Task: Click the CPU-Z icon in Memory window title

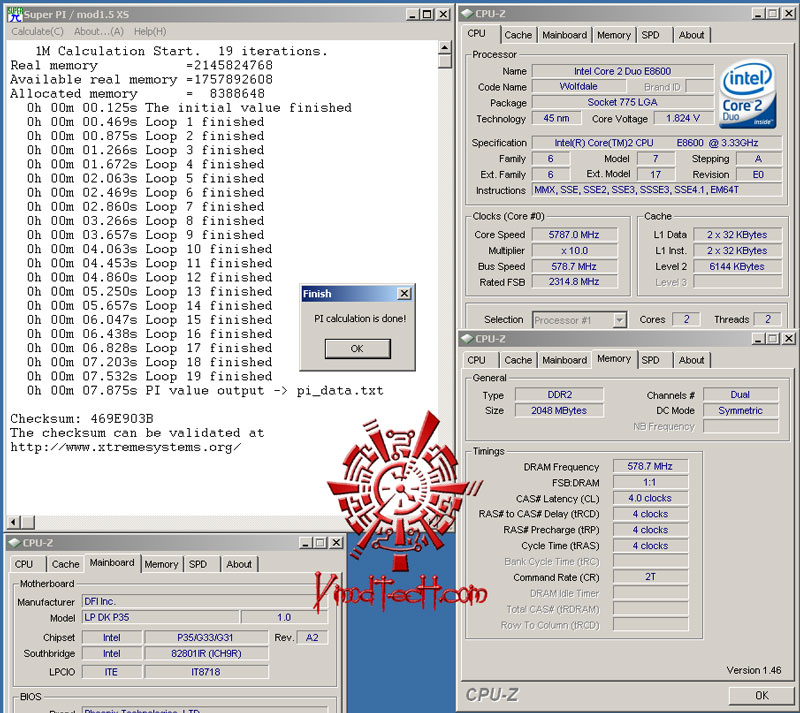Action: [x=466, y=339]
